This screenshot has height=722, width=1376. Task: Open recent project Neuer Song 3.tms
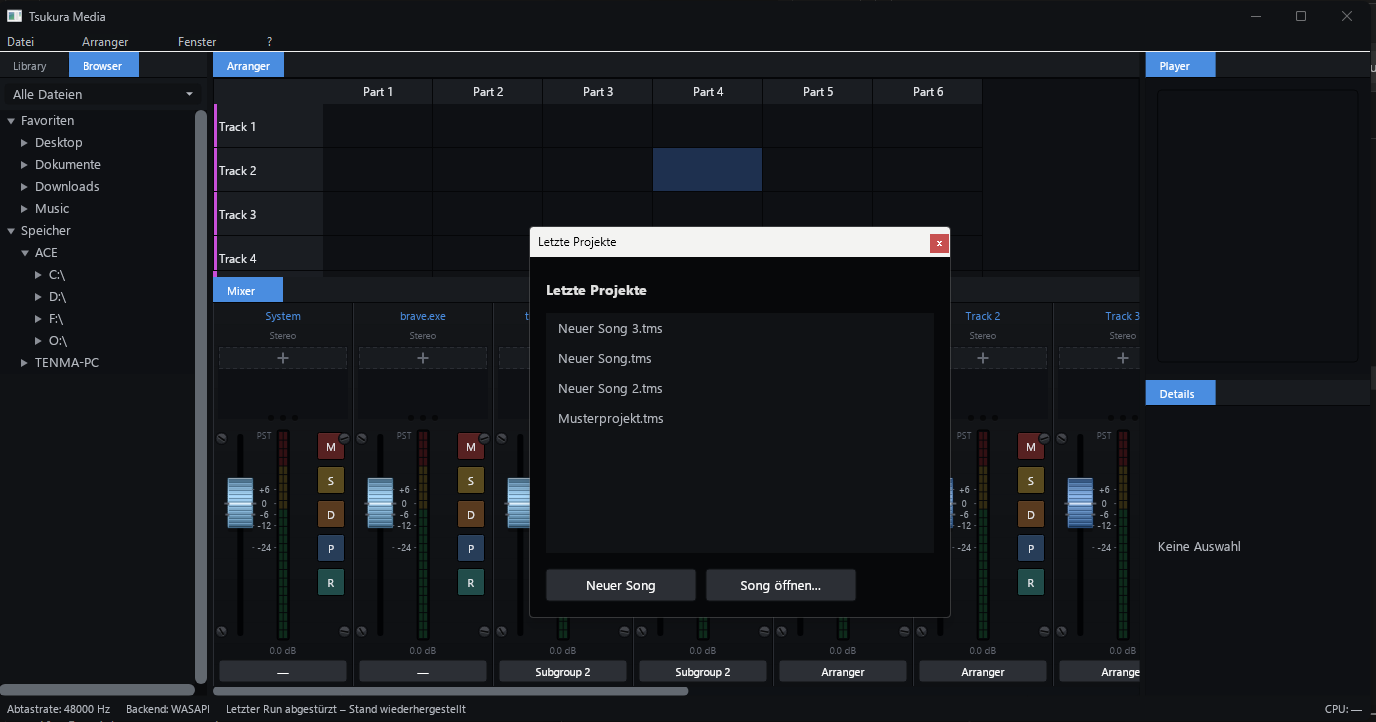[x=740, y=328]
